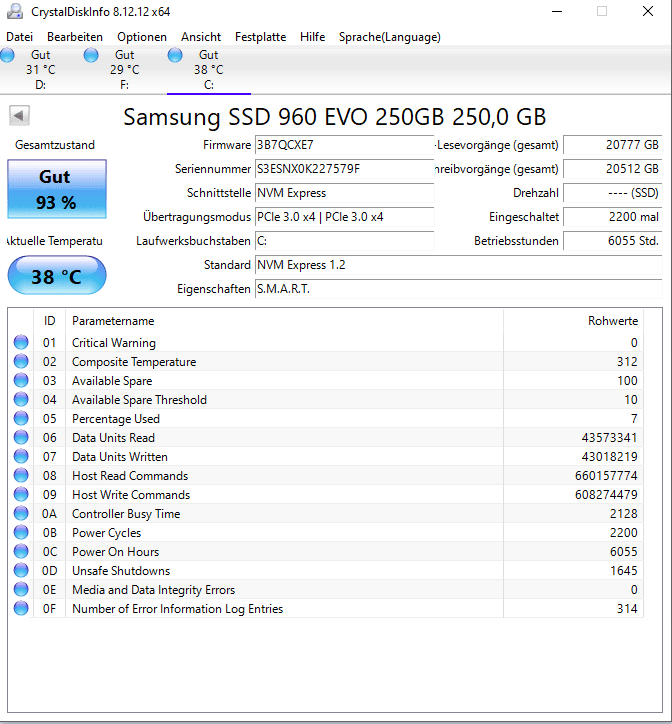Select the Unsafe Shutdowns parameter name
Viewport: 672px width, 724px height.
(121, 571)
